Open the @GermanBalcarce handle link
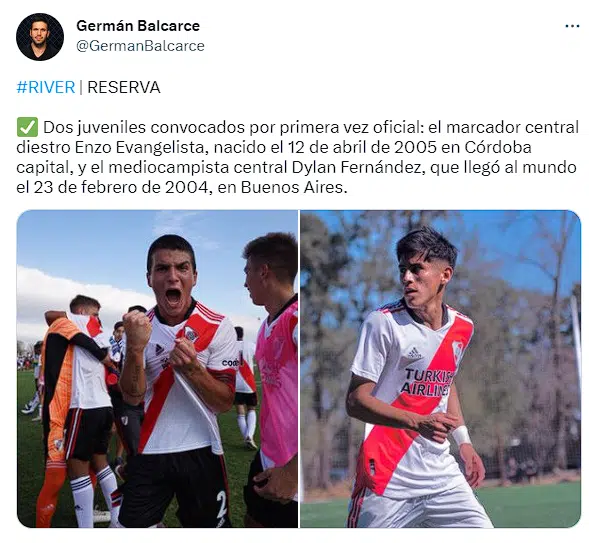Screen dimensions: 589x543 click(x=140, y=46)
